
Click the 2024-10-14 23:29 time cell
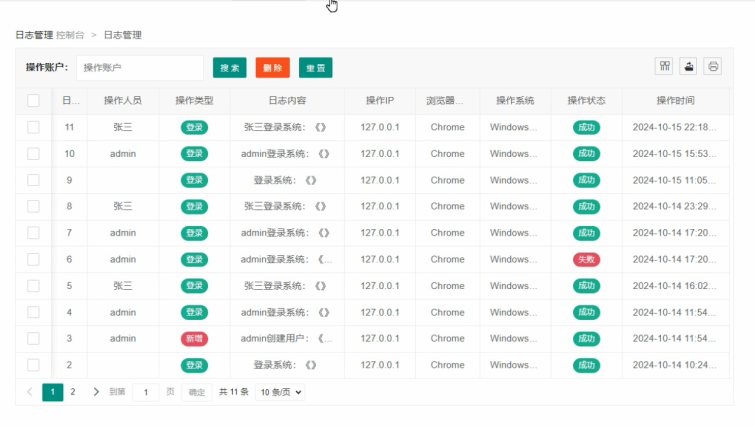[x=675, y=207]
